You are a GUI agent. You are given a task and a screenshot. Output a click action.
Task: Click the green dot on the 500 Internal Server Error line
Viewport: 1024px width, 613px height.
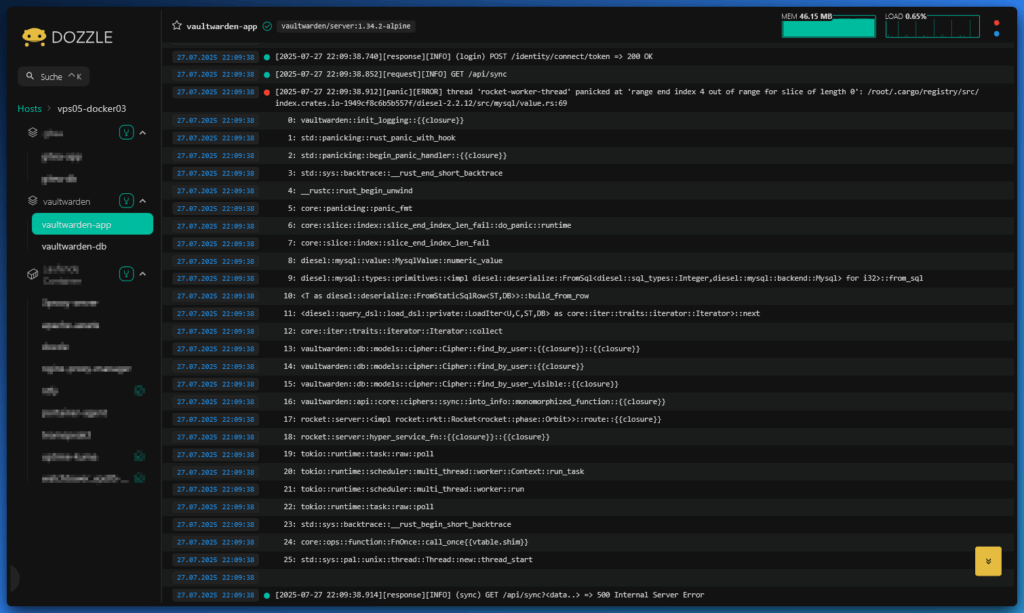pyautogui.click(x=266, y=595)
